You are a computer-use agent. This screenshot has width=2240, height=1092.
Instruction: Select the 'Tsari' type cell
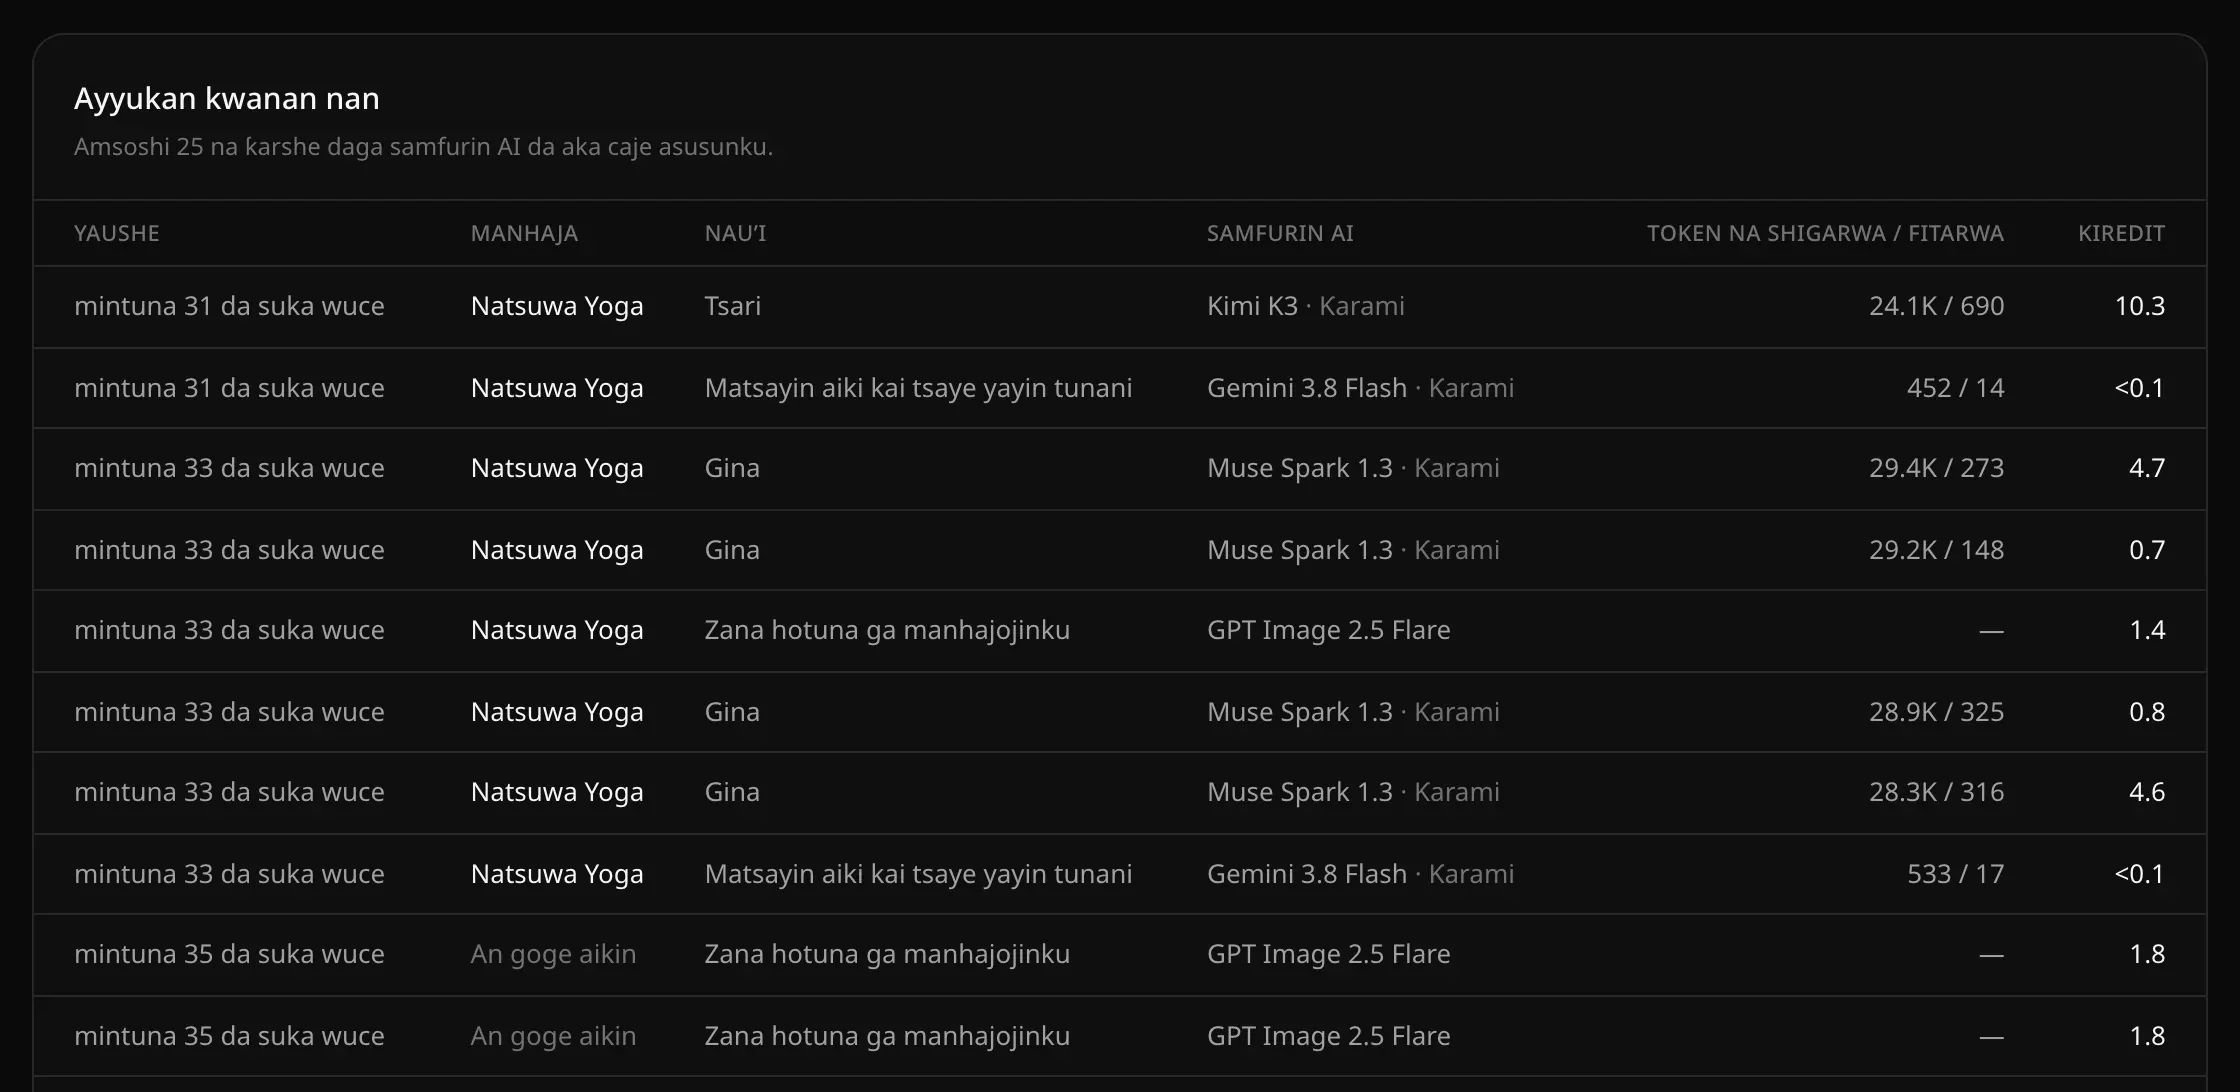[x=732, y=306]
